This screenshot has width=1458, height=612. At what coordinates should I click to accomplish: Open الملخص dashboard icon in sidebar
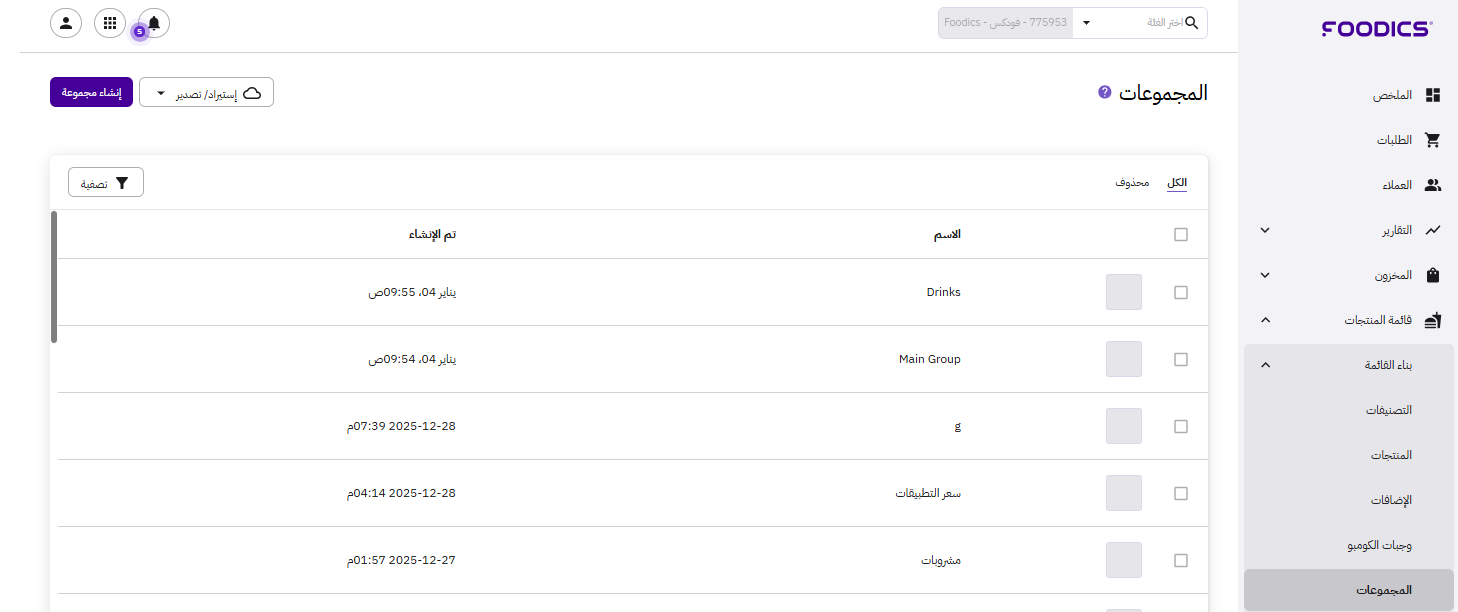1432,95
